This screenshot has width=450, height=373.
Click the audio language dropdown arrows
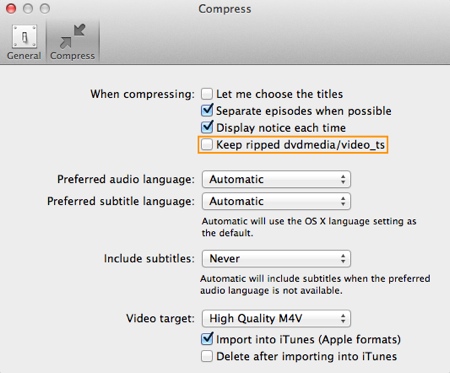343,179
